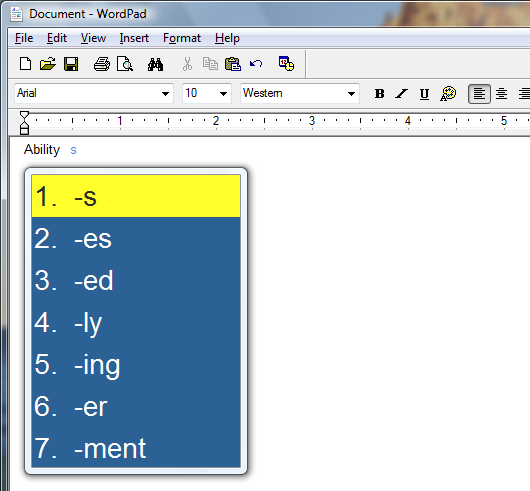The width and height of the screenshot is (530, 491).
Task: Open the Insert menu
Action: [134, 38]
